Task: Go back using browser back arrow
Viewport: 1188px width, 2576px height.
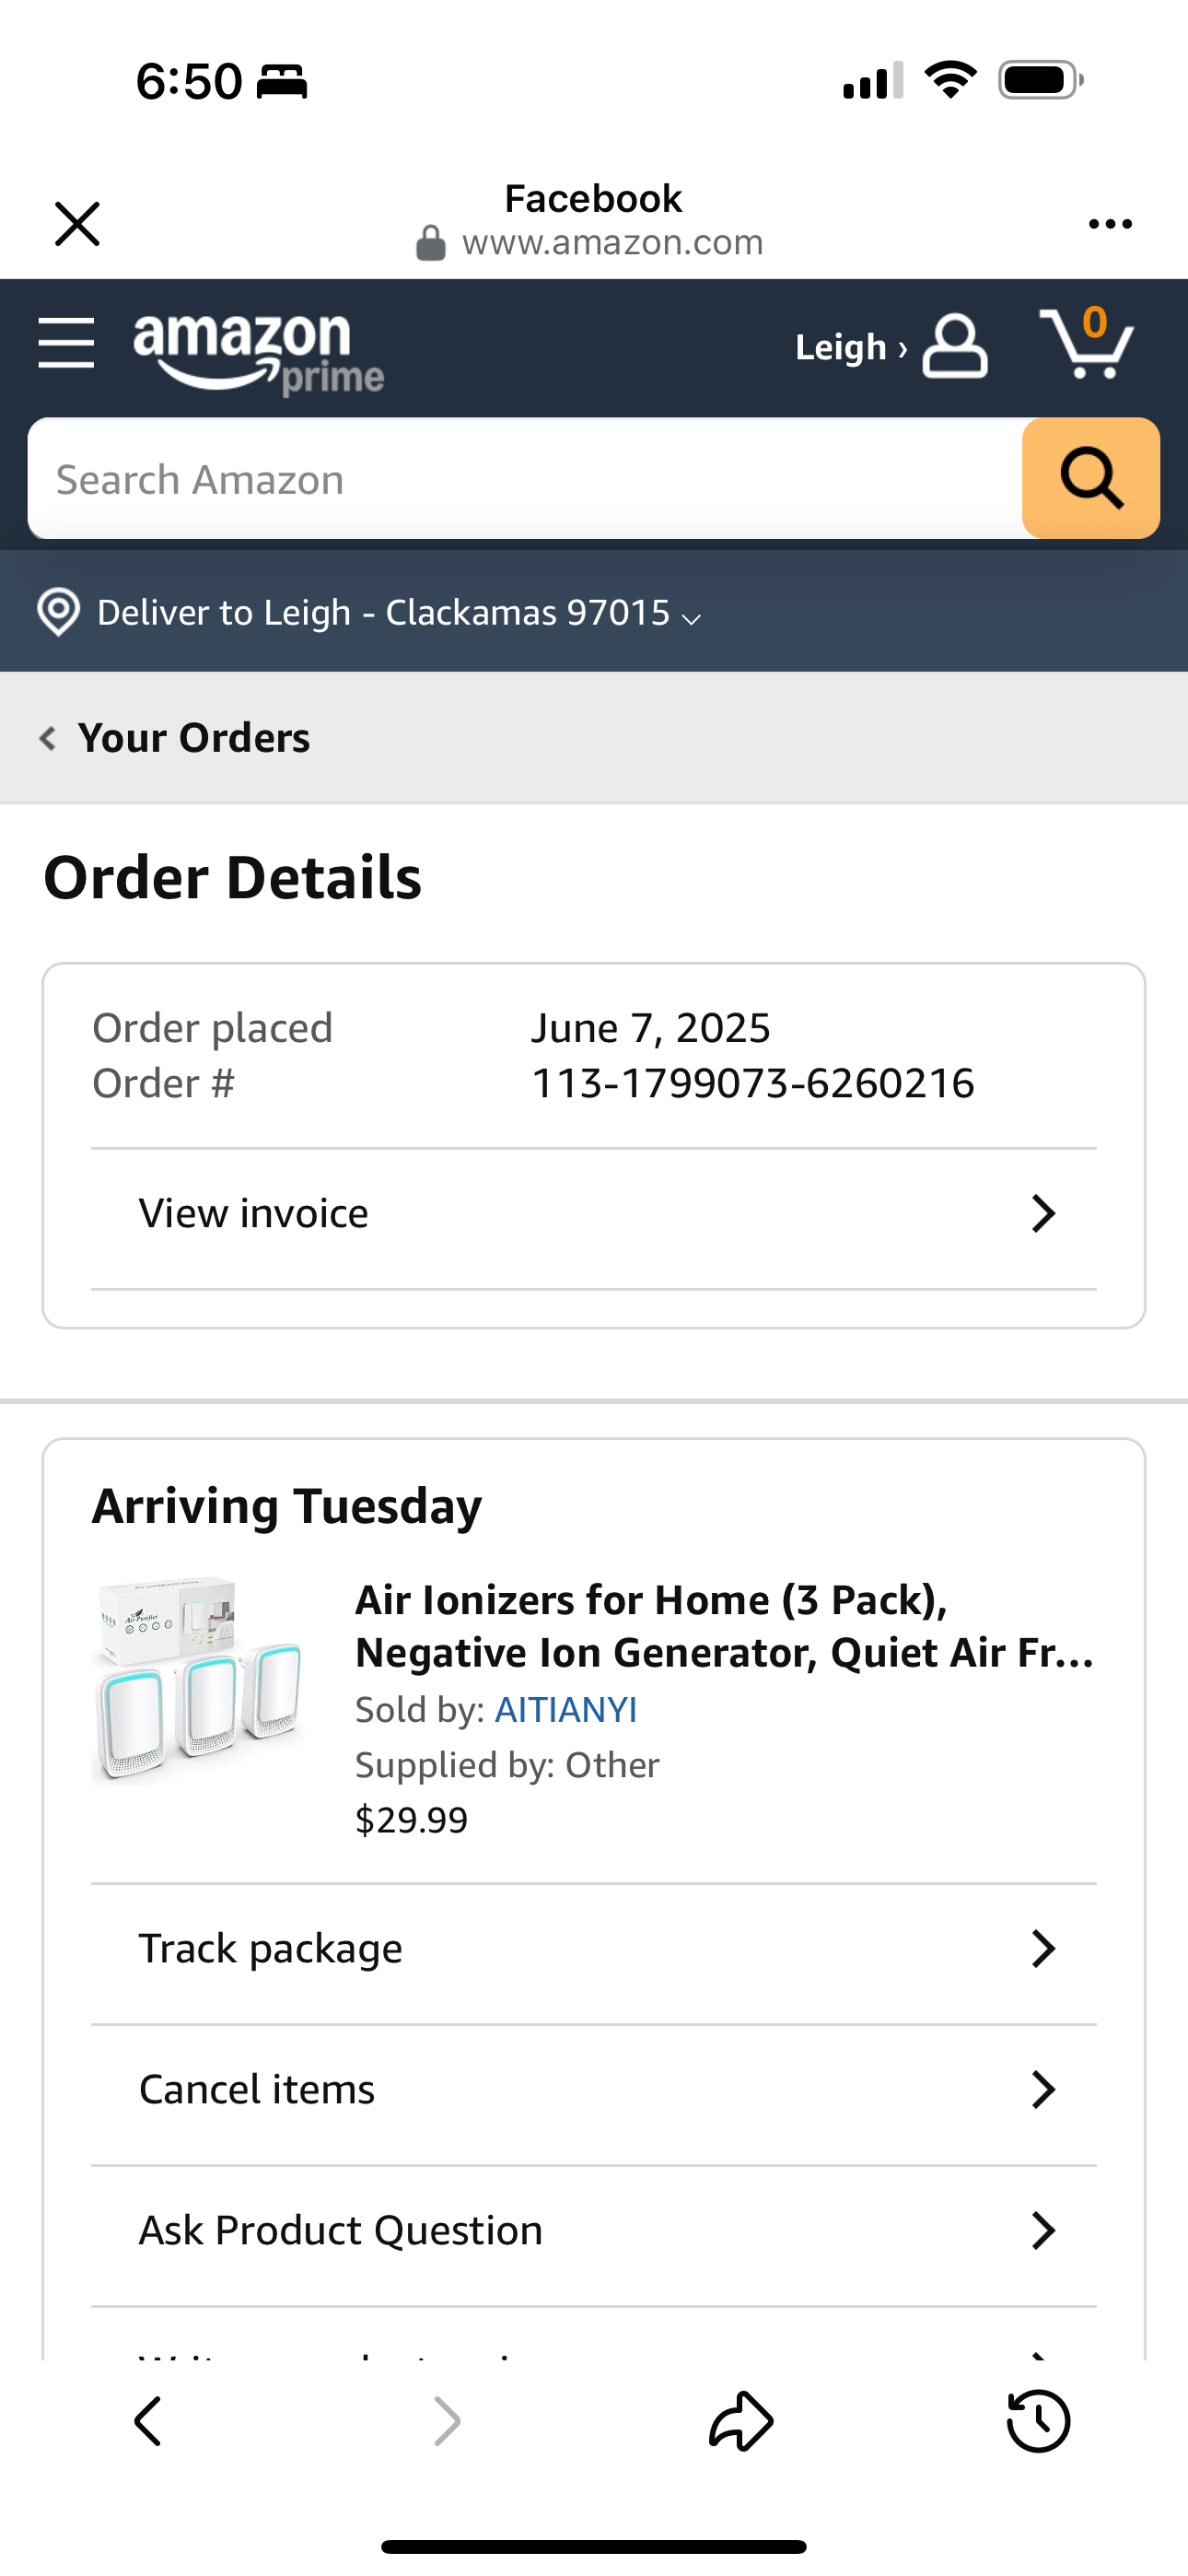Action: tap(148, 2421)
